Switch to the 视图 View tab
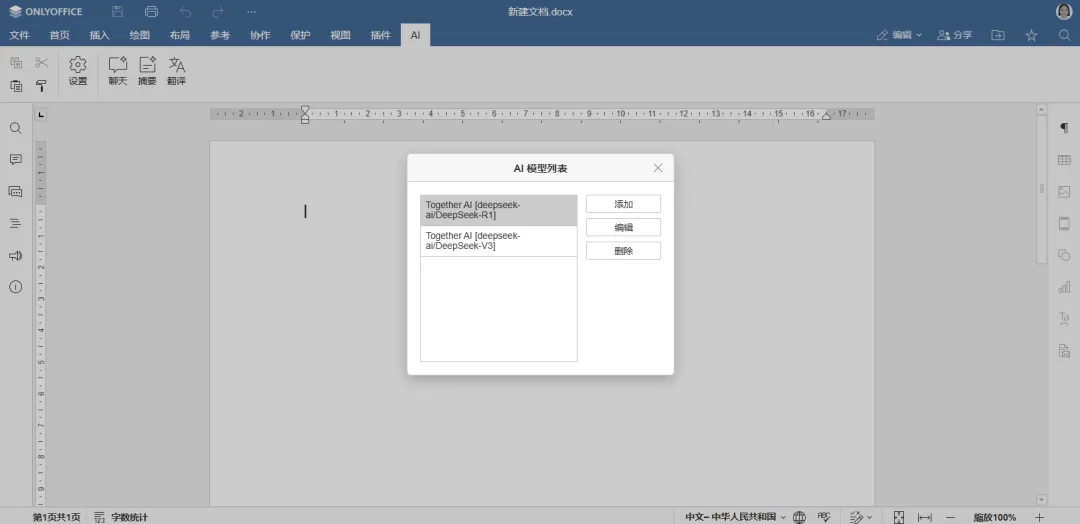This screenshot has width=1080, height=524. 340,35
